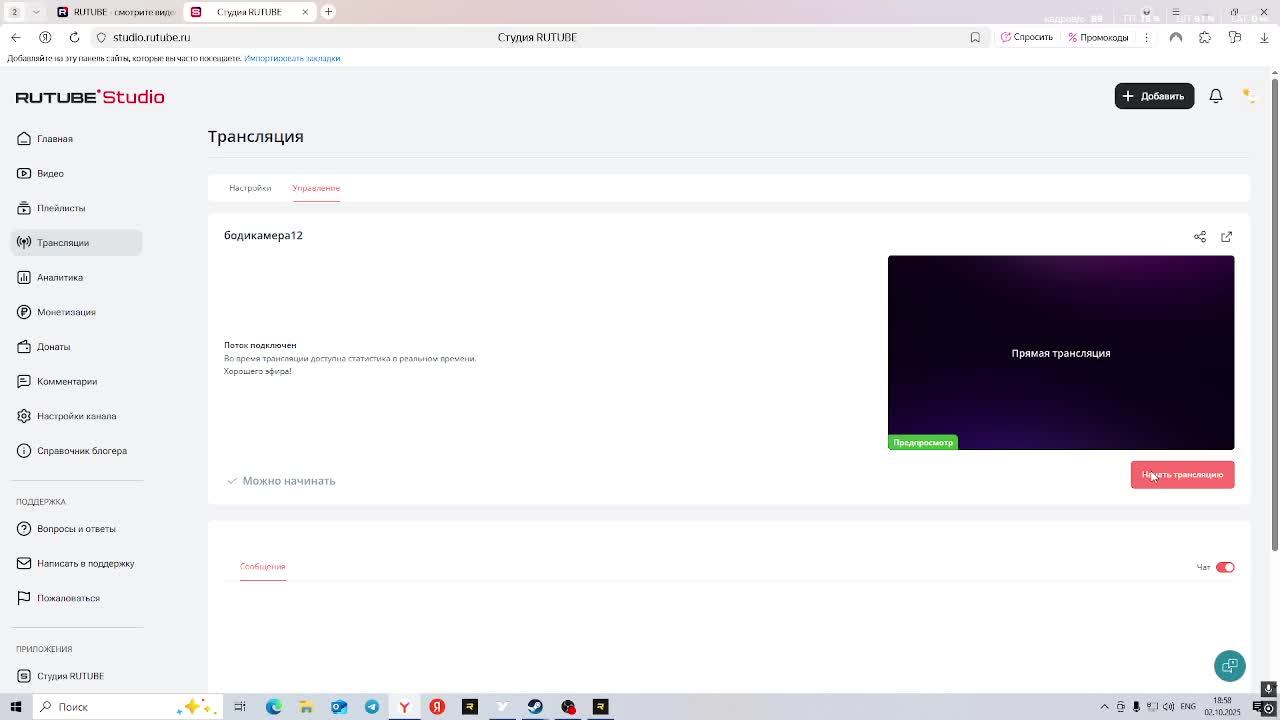Image resolution: width=1280 pixels, height=720 pixels.
Task: Open browser extensions icon
Action: pyautogui.click(x=1205, y=37)
